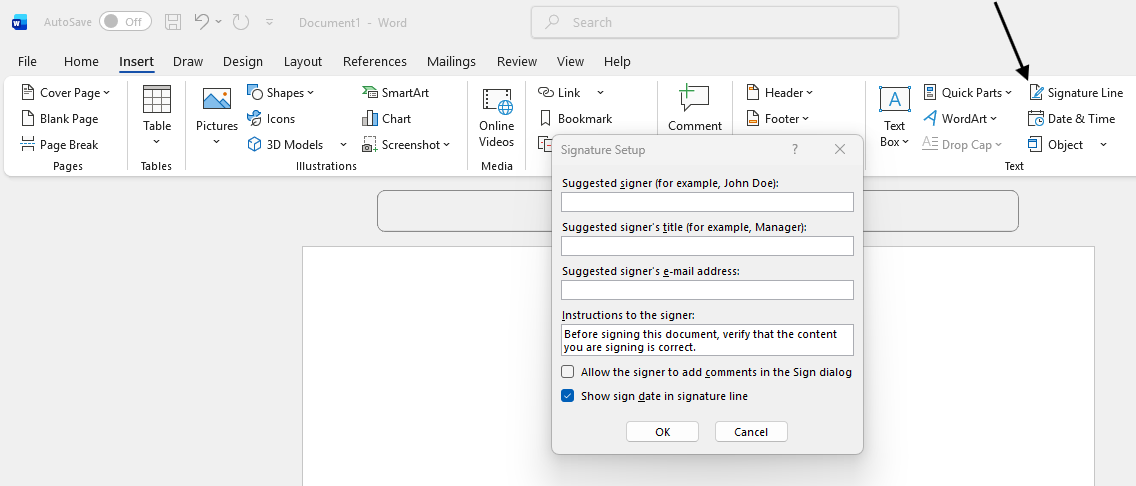Close the Signature Setup dialog

840,150
